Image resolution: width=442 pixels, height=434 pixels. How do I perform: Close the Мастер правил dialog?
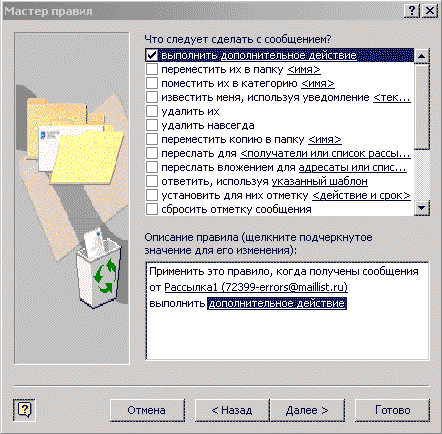click(430, 11)
